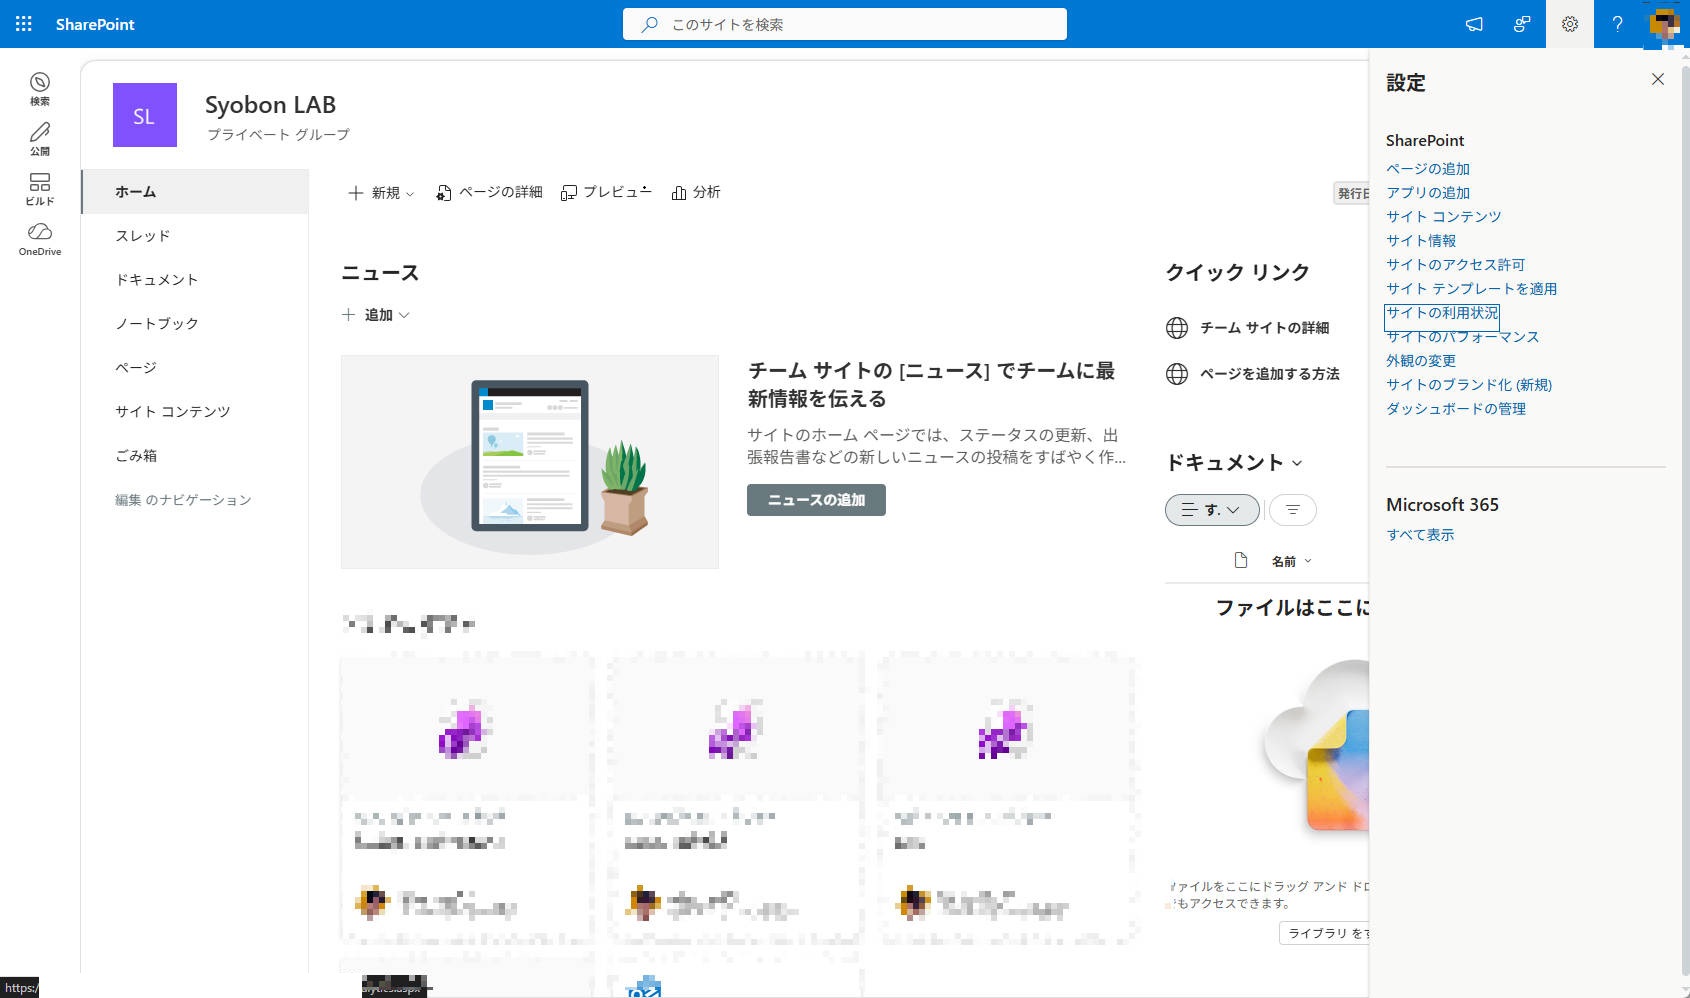Click the SharePoint header title
Image resolution: width=1690 pixels, height=998 pixels.
coord(95,24)
